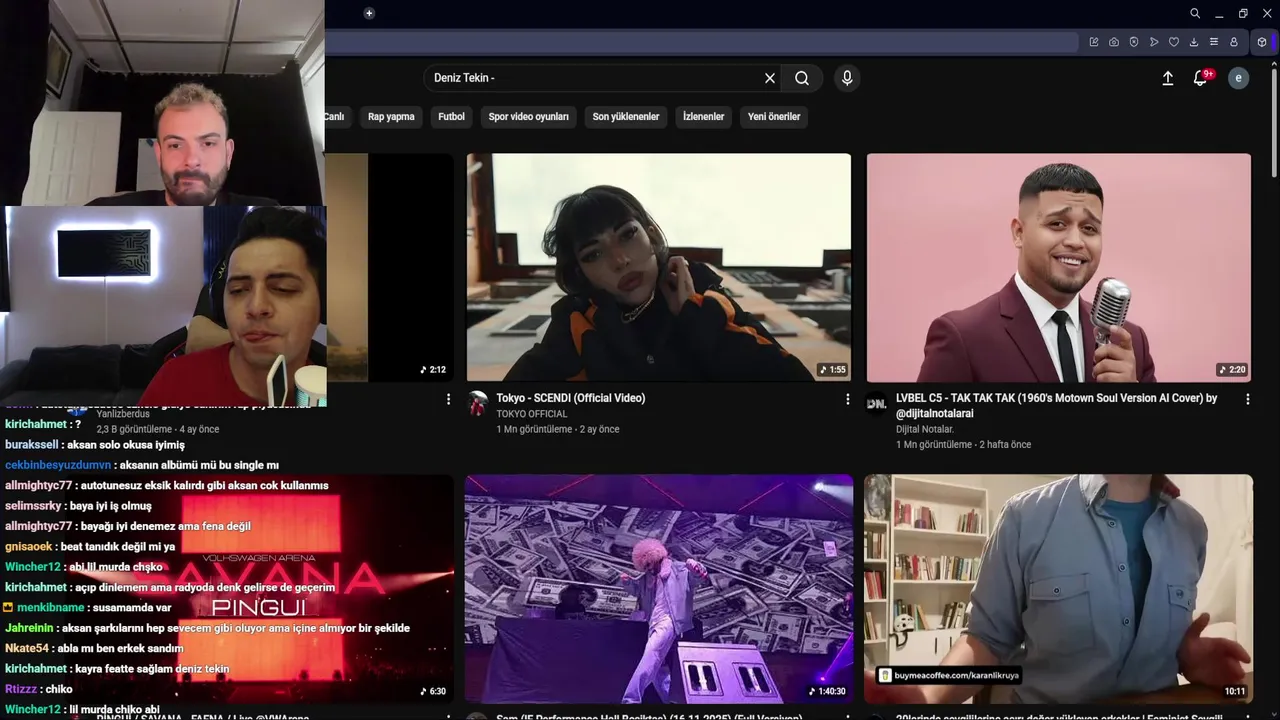The height and width of the screenshot is (720, 1280).
Task: Open the YouTube notifications bell
Action: pyautogui.click(x=1201, y=78)
